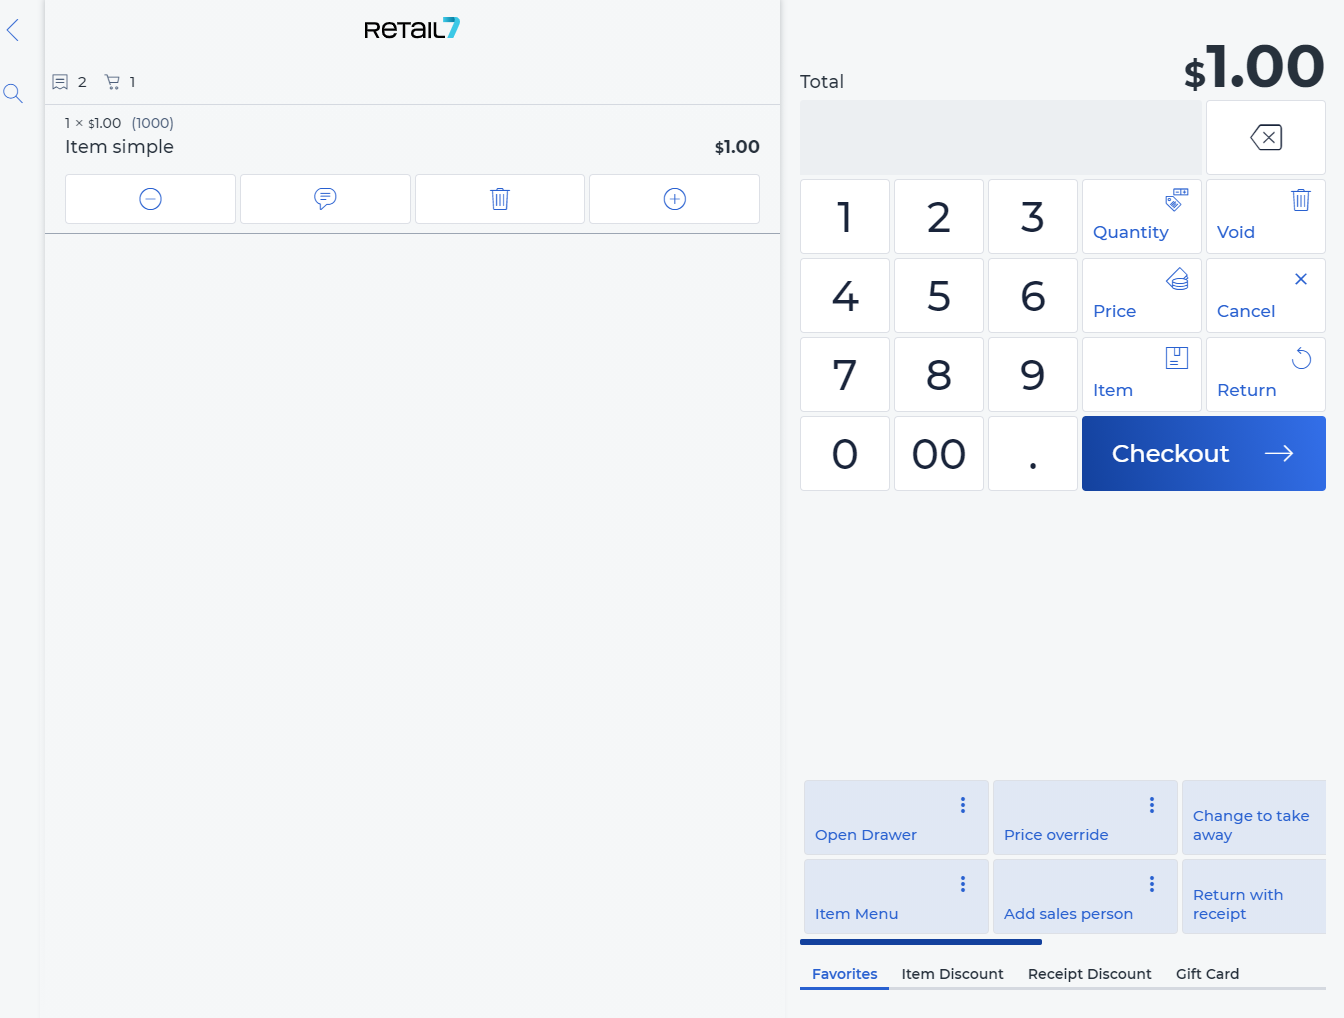Select the Item simple line
This screenshot has width=1344, height=1018.
coord(412,136)
